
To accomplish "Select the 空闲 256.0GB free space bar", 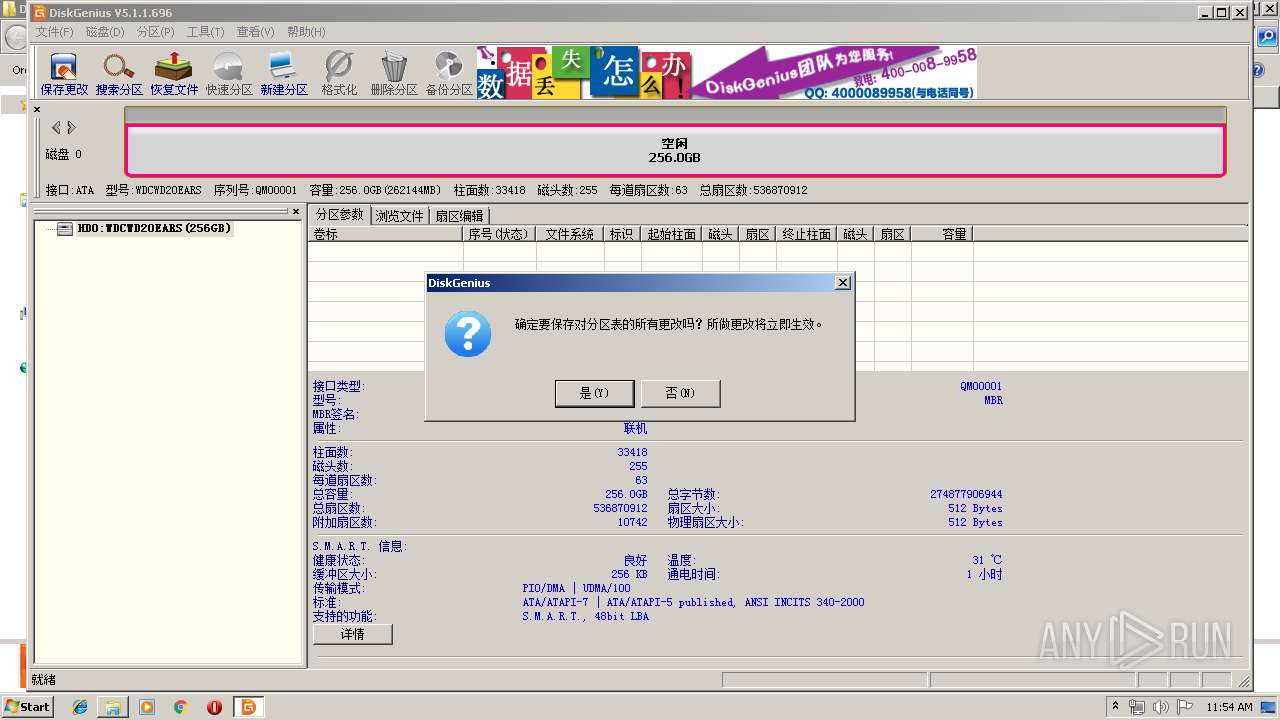I will pyautogui.click(x=675, y=150).
